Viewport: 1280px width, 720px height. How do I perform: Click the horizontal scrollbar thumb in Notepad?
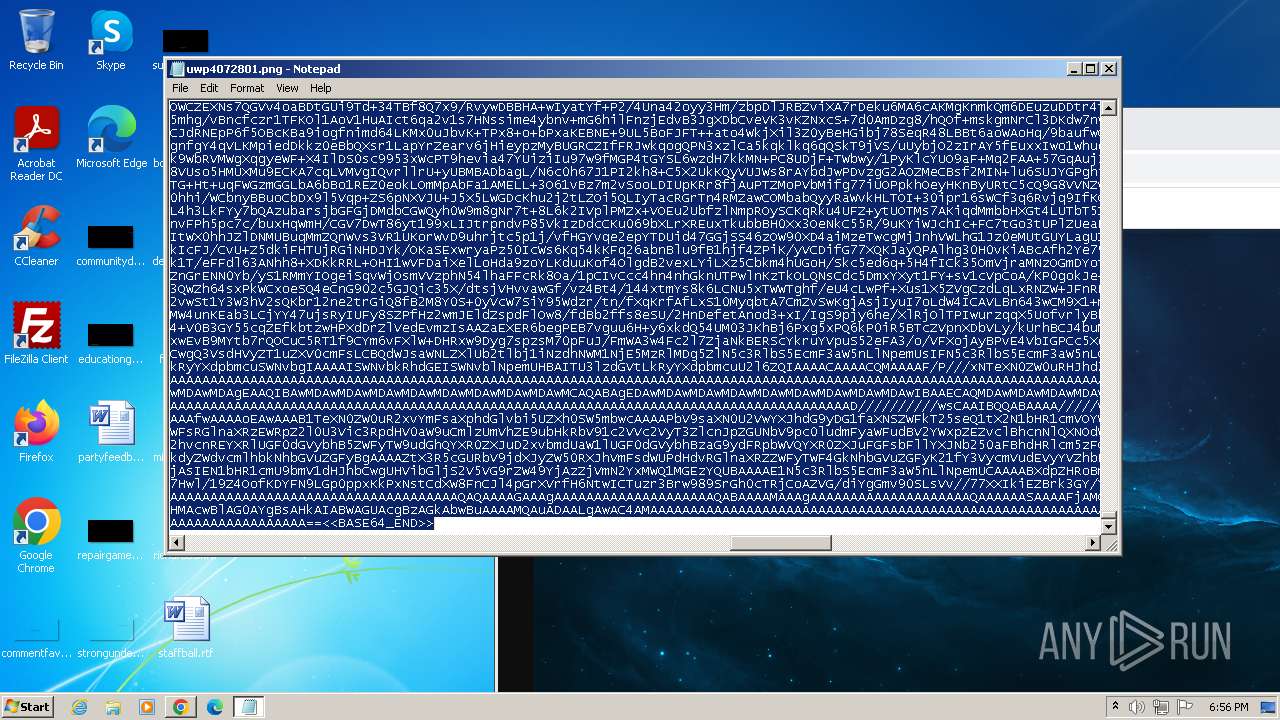point(780,543)
